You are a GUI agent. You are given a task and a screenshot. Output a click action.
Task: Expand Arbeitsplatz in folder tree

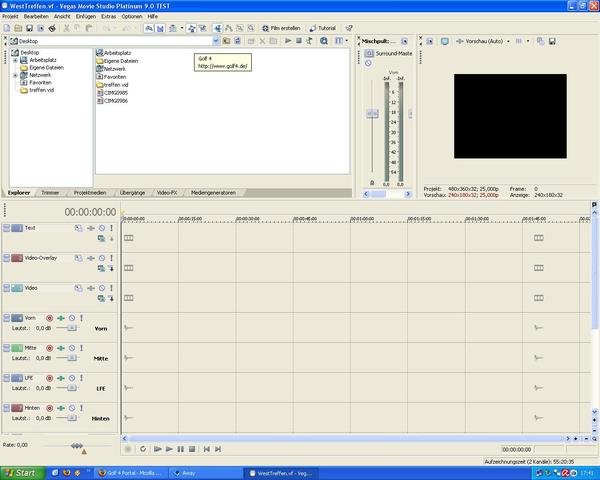(15, 60)
